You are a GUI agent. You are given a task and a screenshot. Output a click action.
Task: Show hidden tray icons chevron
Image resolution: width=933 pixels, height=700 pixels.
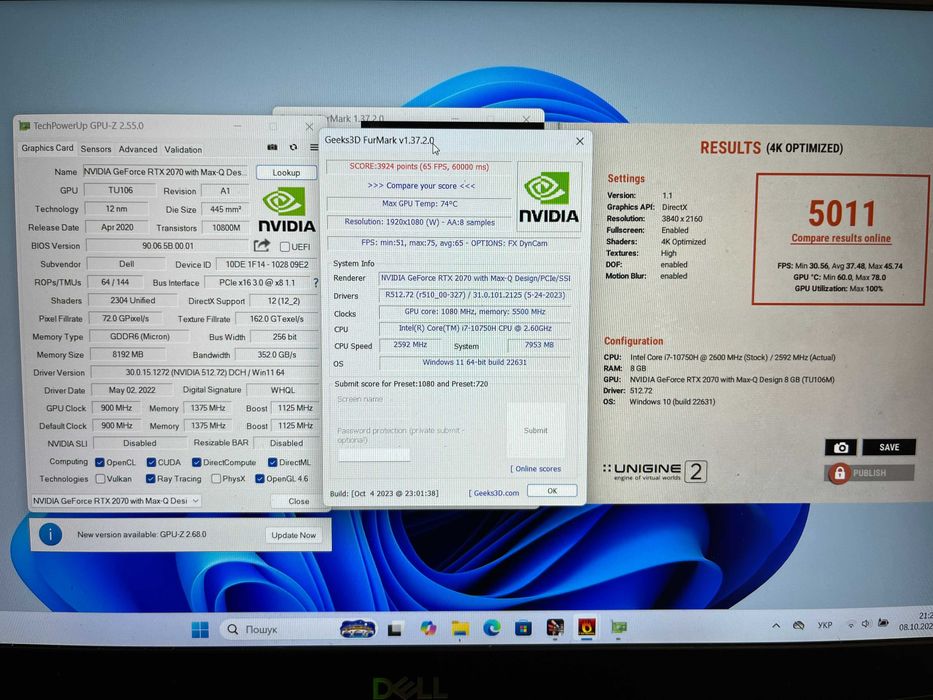coord(776,626)
